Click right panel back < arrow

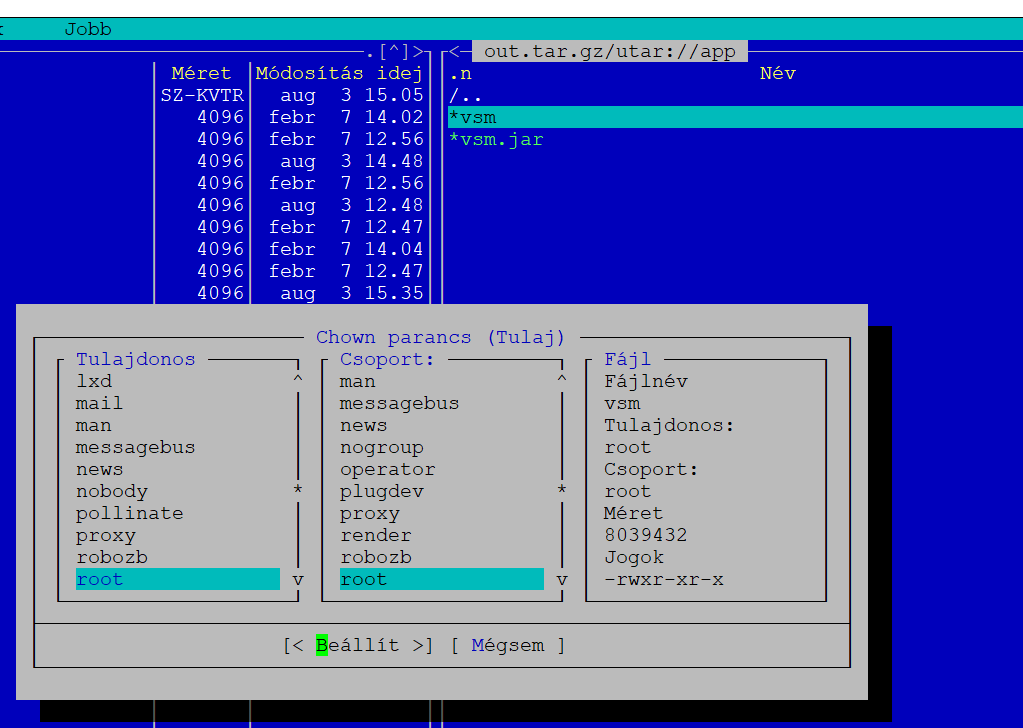(x=454, y=51)
